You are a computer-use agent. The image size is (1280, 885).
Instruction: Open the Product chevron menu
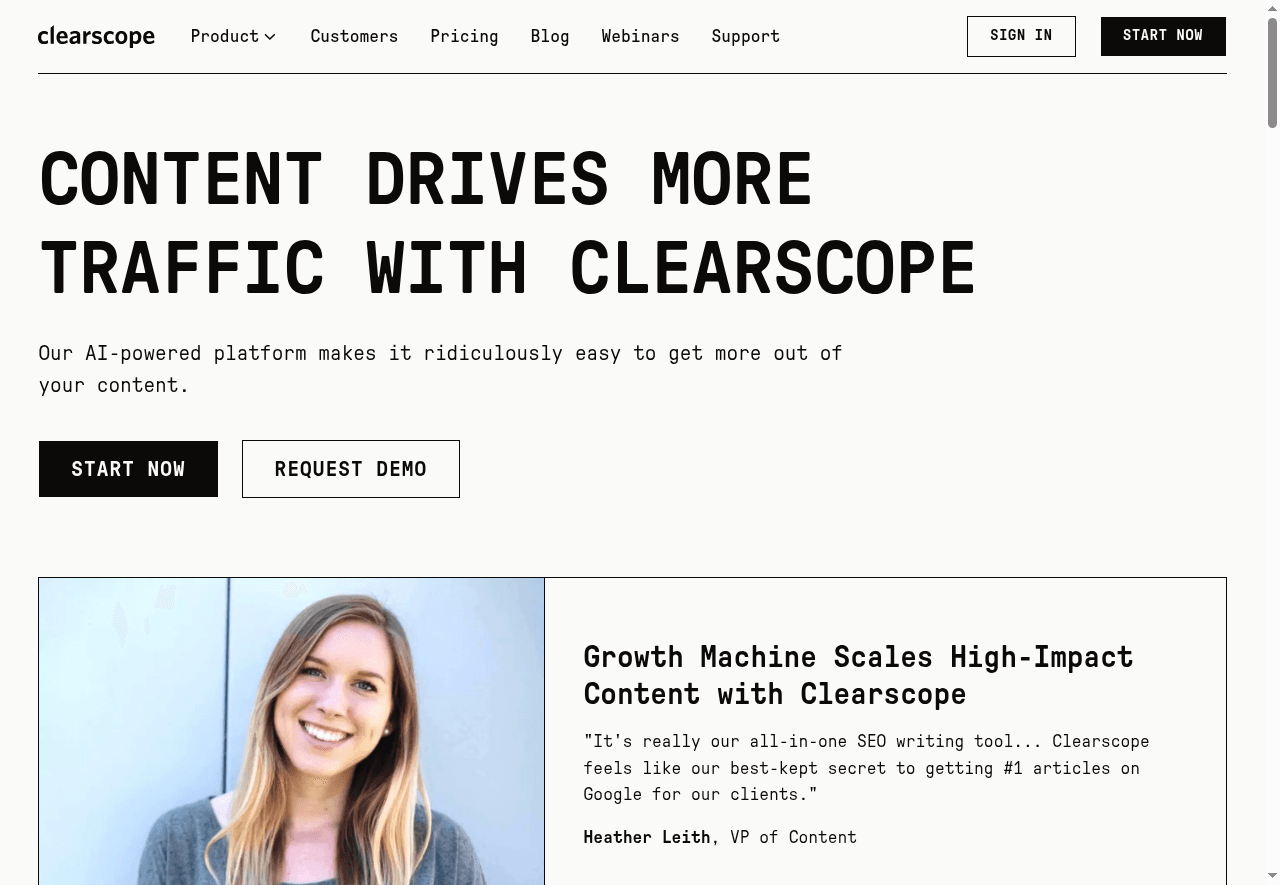pos(270,37)
